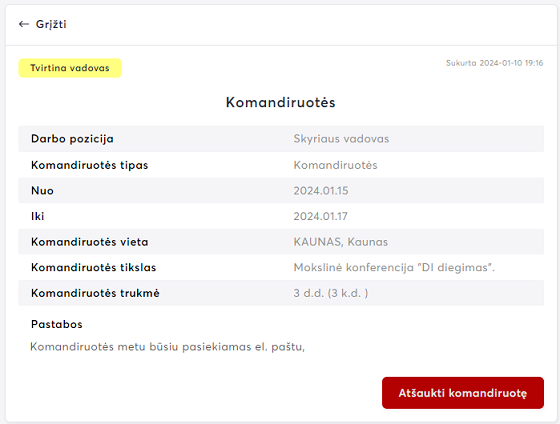Select the Mokslinė konferencija purpose text
This screenshot has width=560, height=424.
coord(394,268)
